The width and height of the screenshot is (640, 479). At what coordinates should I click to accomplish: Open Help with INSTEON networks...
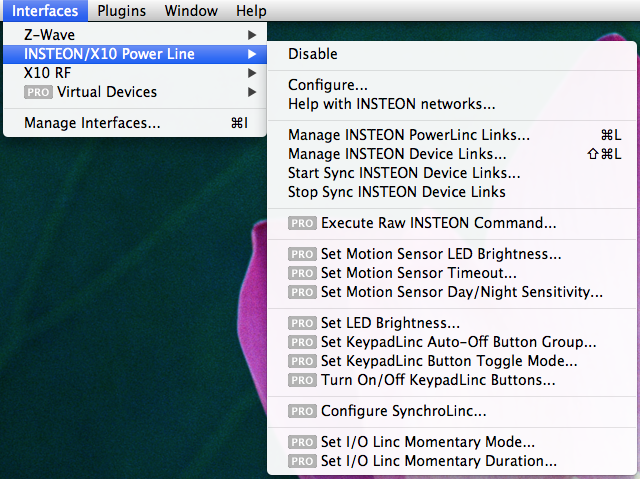pos(452,104)
